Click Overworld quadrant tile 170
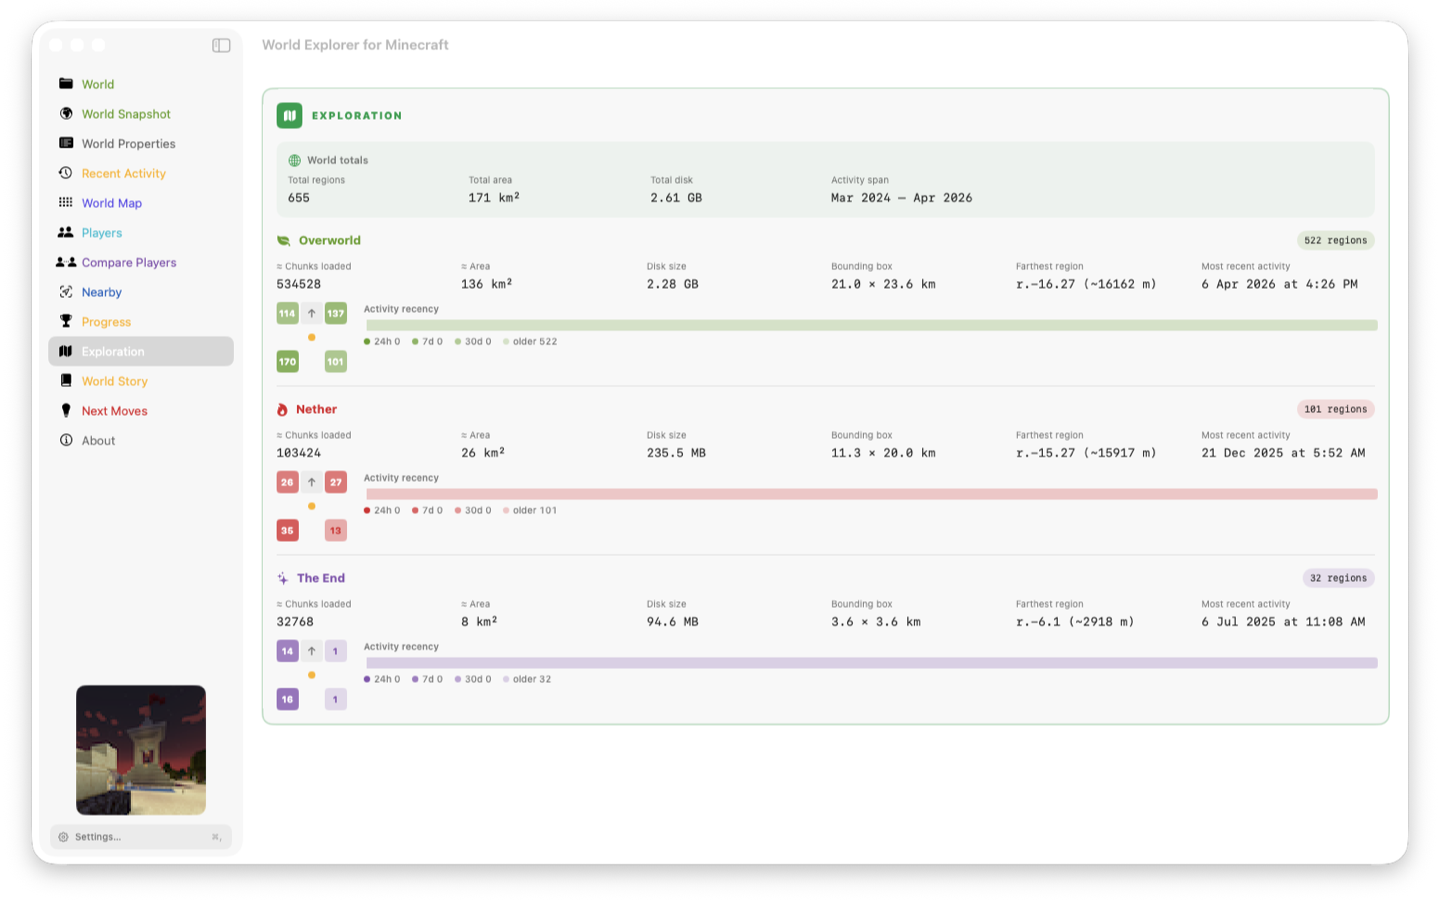This screenshot has height=900, width=1440. (x=288, y=362)
